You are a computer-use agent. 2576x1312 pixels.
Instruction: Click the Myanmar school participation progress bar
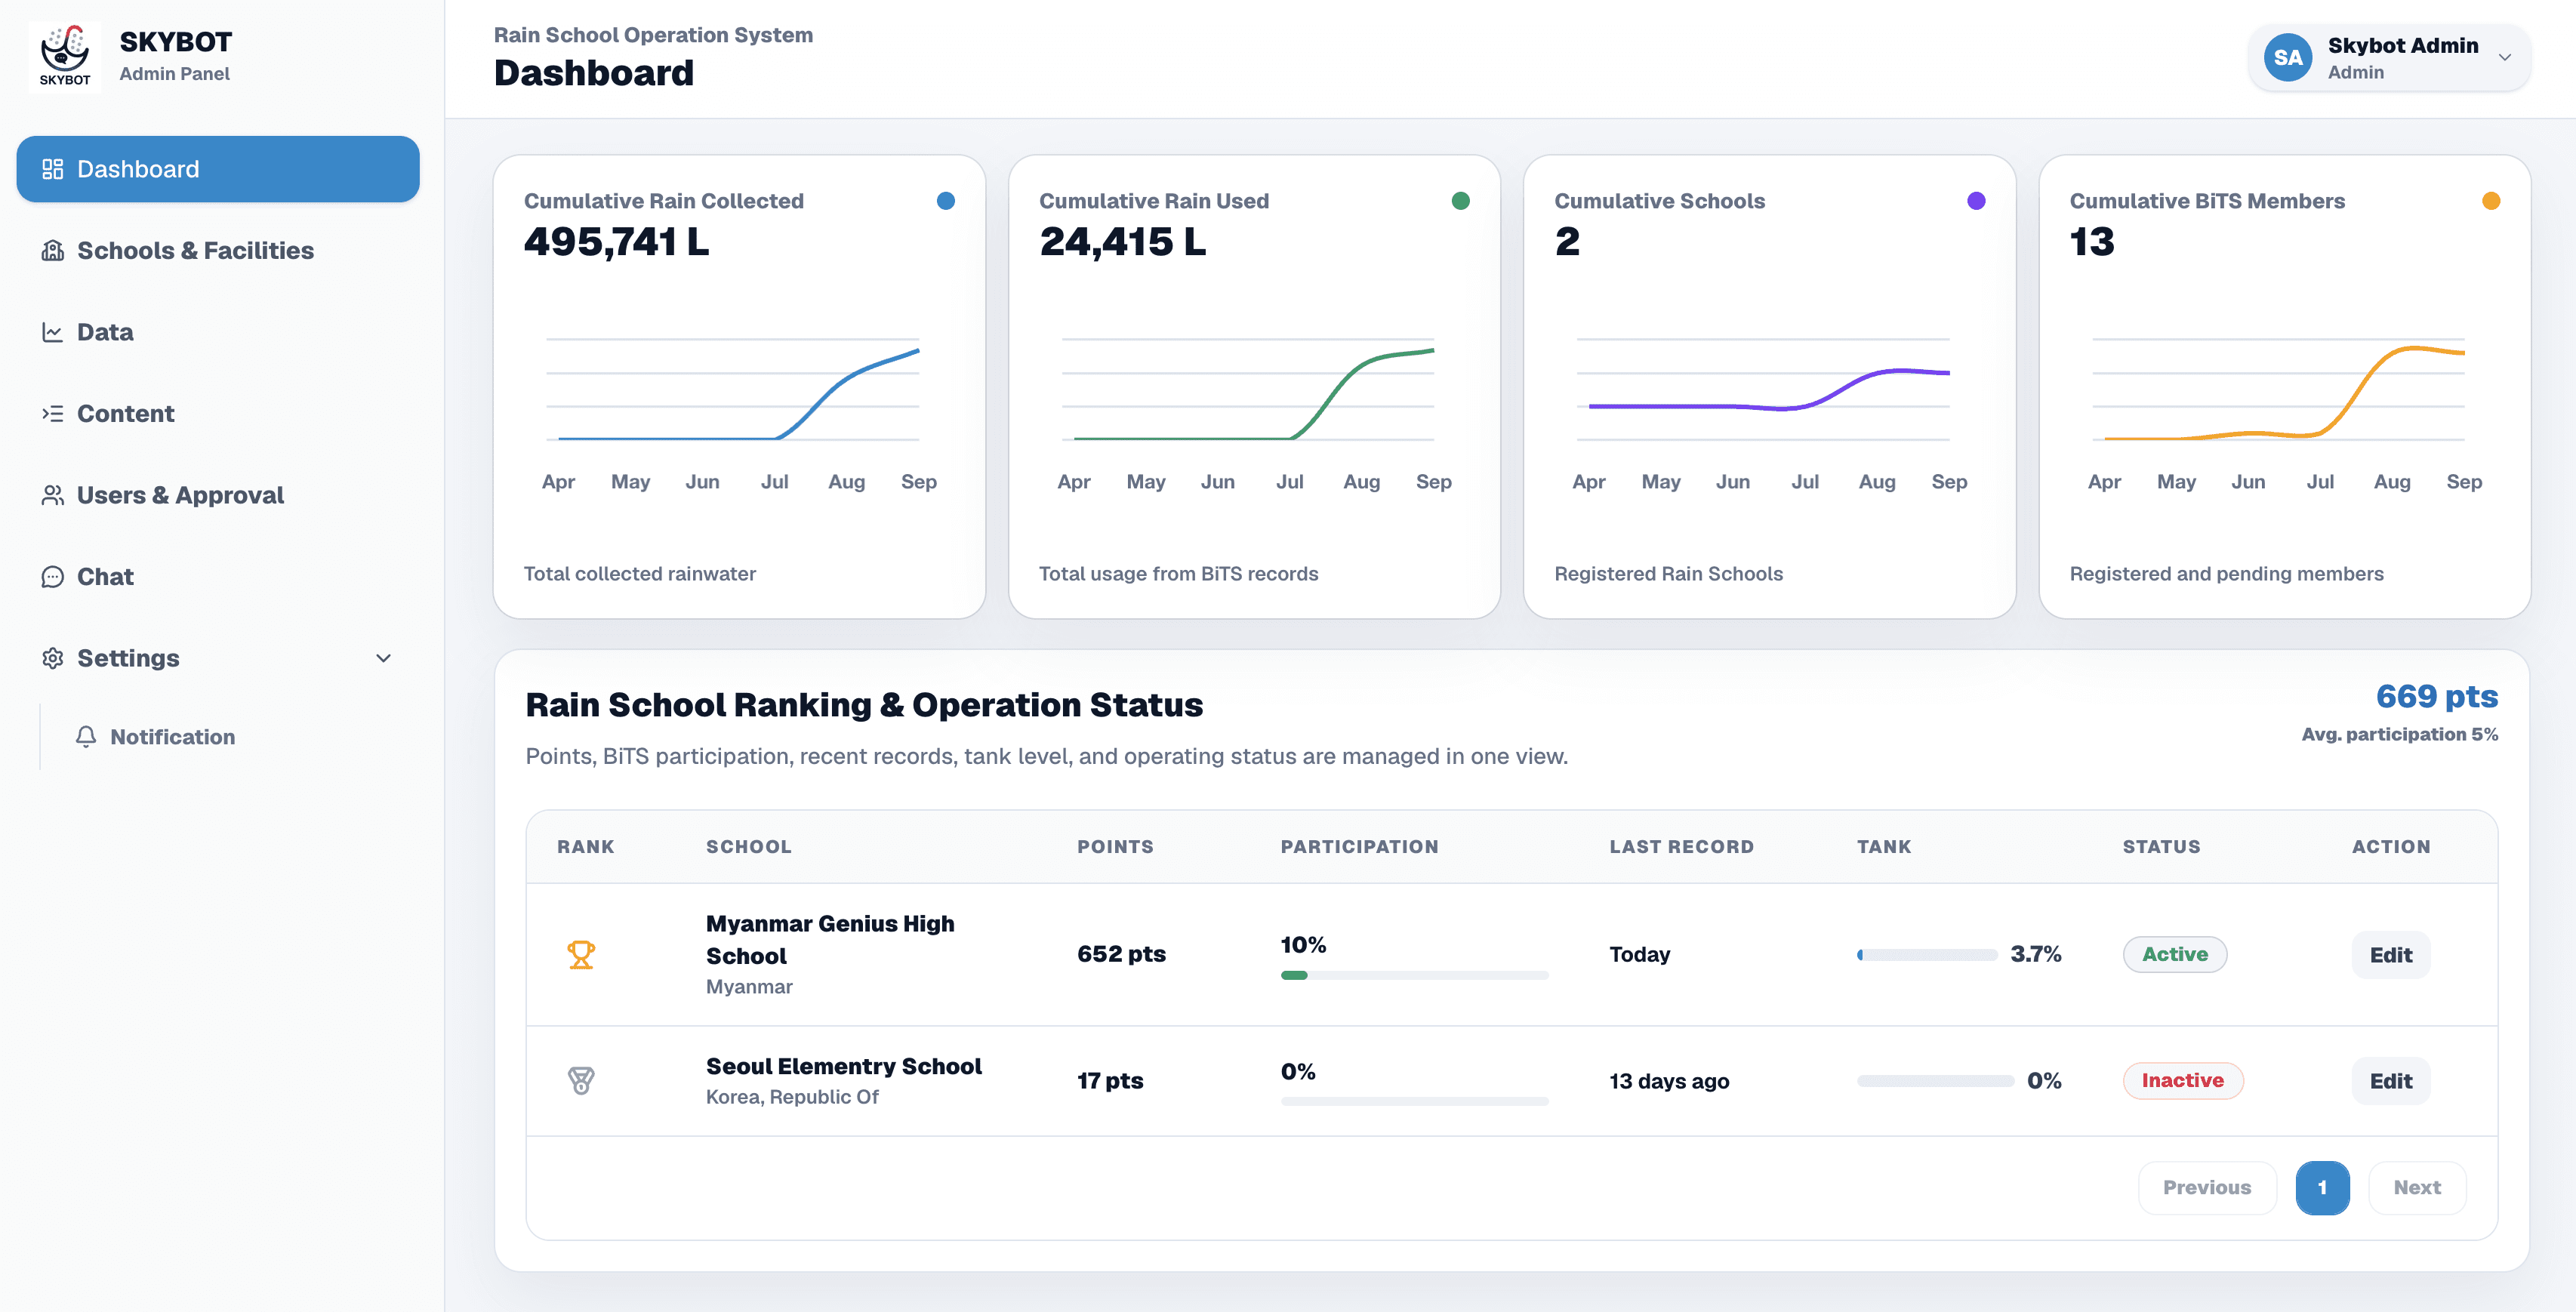pyautogui.click(x=1414, y=975)
